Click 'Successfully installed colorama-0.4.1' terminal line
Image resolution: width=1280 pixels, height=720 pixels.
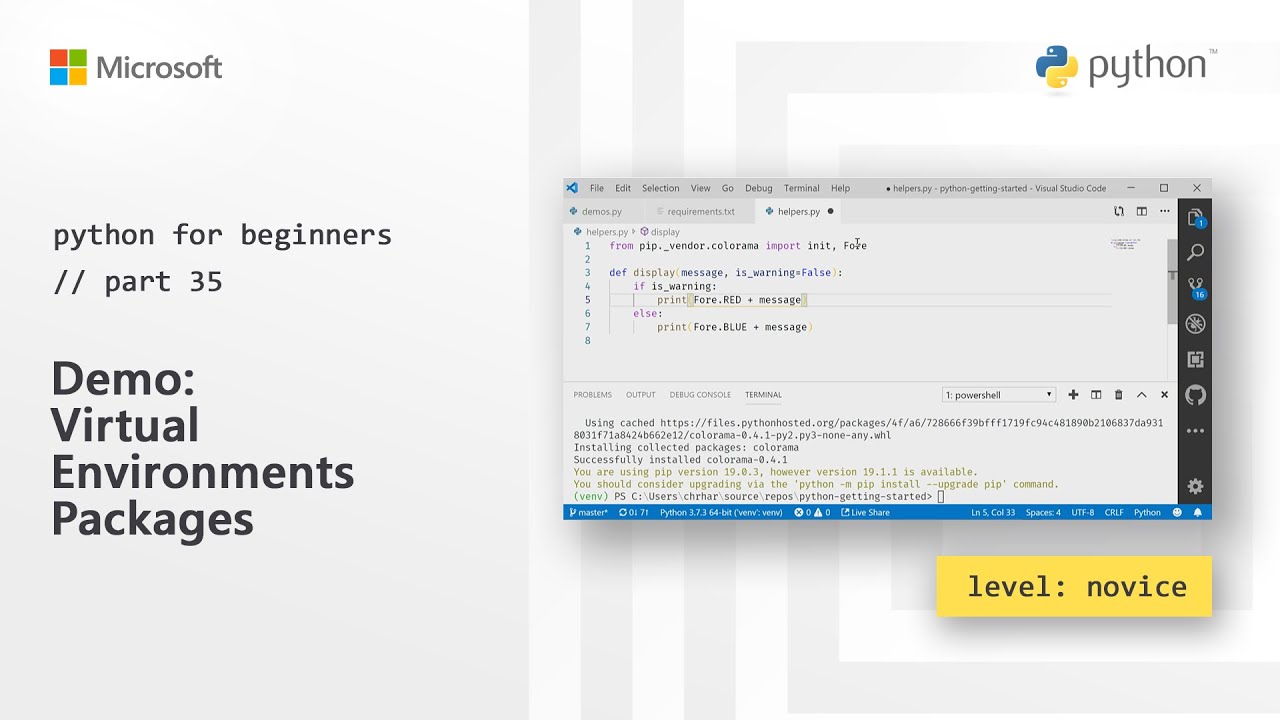coord(680,460)
